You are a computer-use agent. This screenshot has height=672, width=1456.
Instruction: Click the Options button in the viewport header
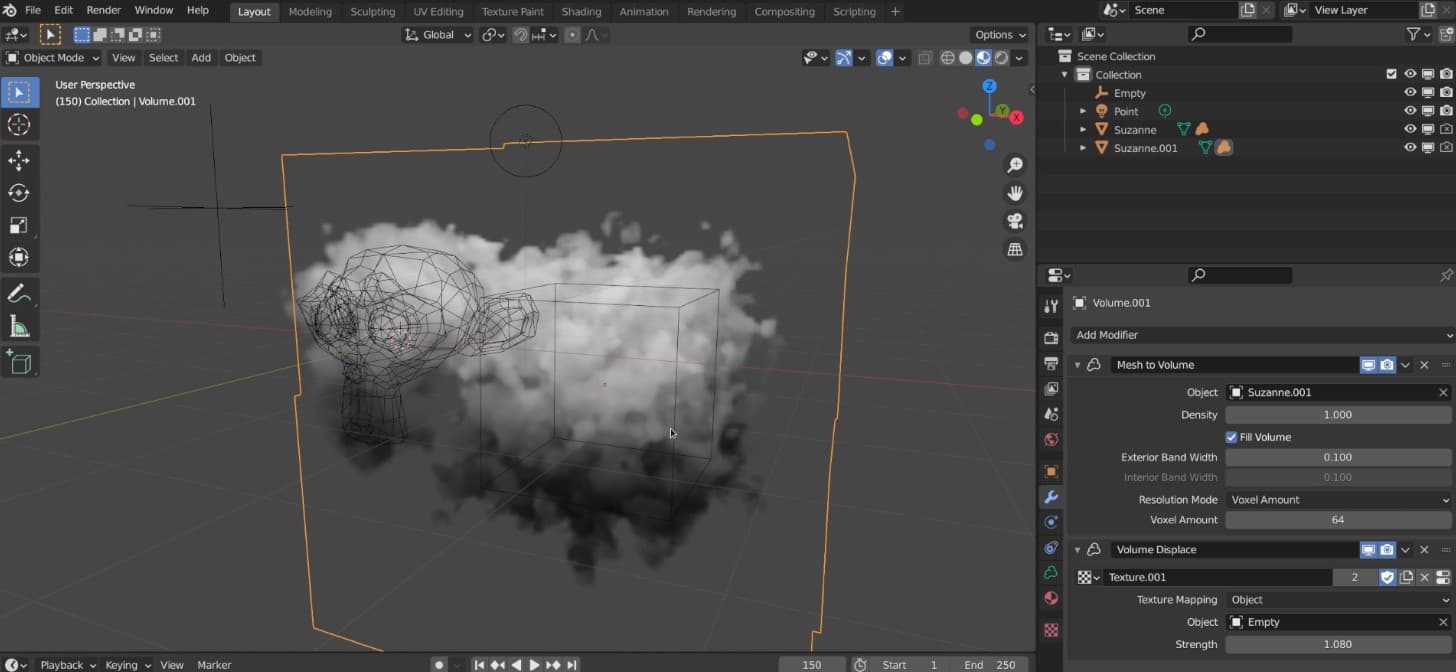click(999, 35)
